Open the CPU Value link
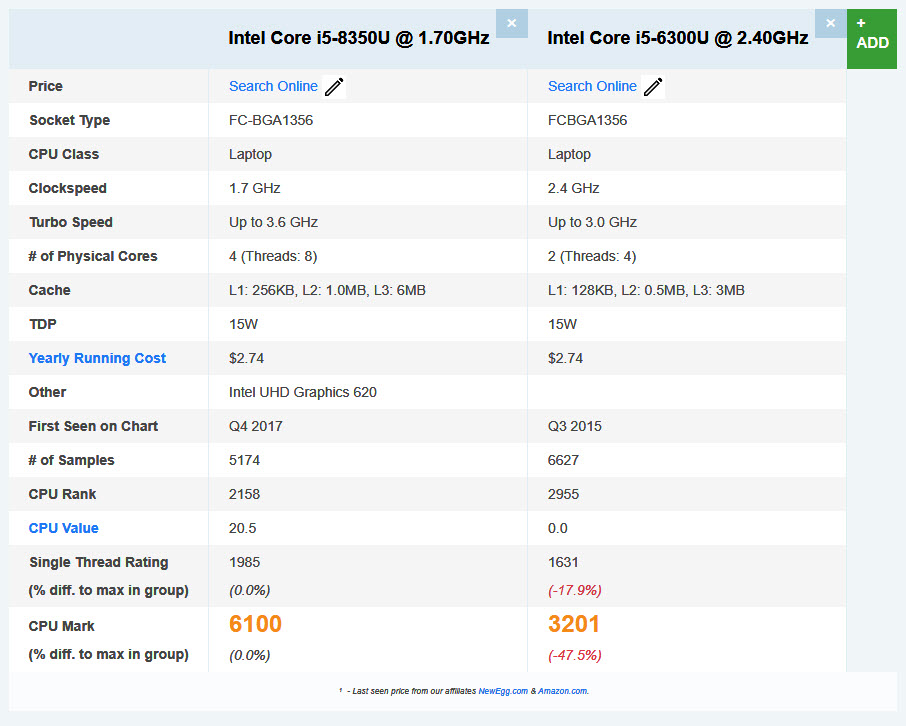 coord(63,528)
